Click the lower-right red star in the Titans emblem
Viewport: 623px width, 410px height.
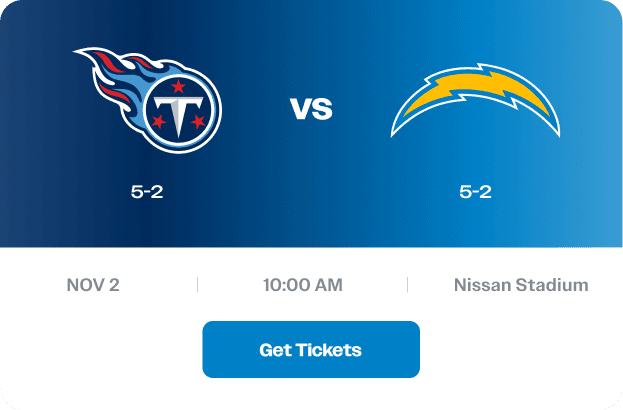pyautogui.click(x=198, y=121)
